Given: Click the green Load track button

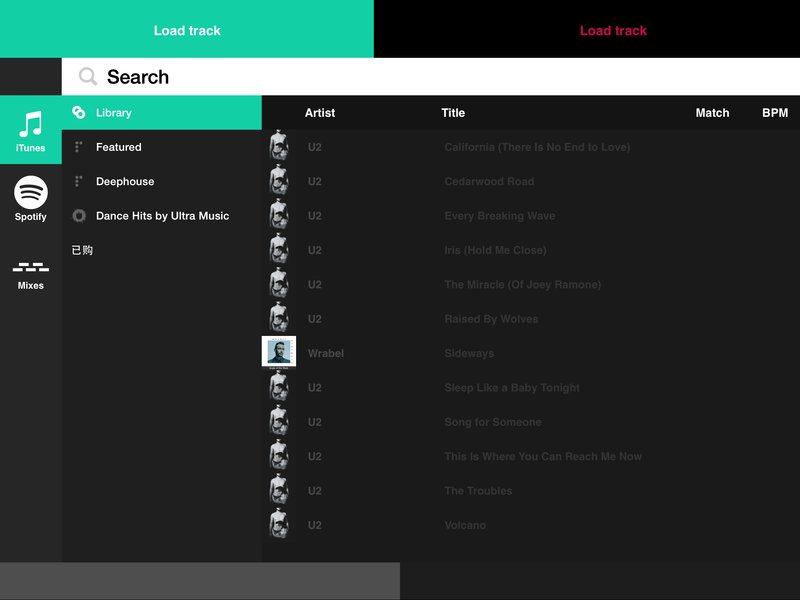Looking at the screenshot, I should (x=187, y=29).
